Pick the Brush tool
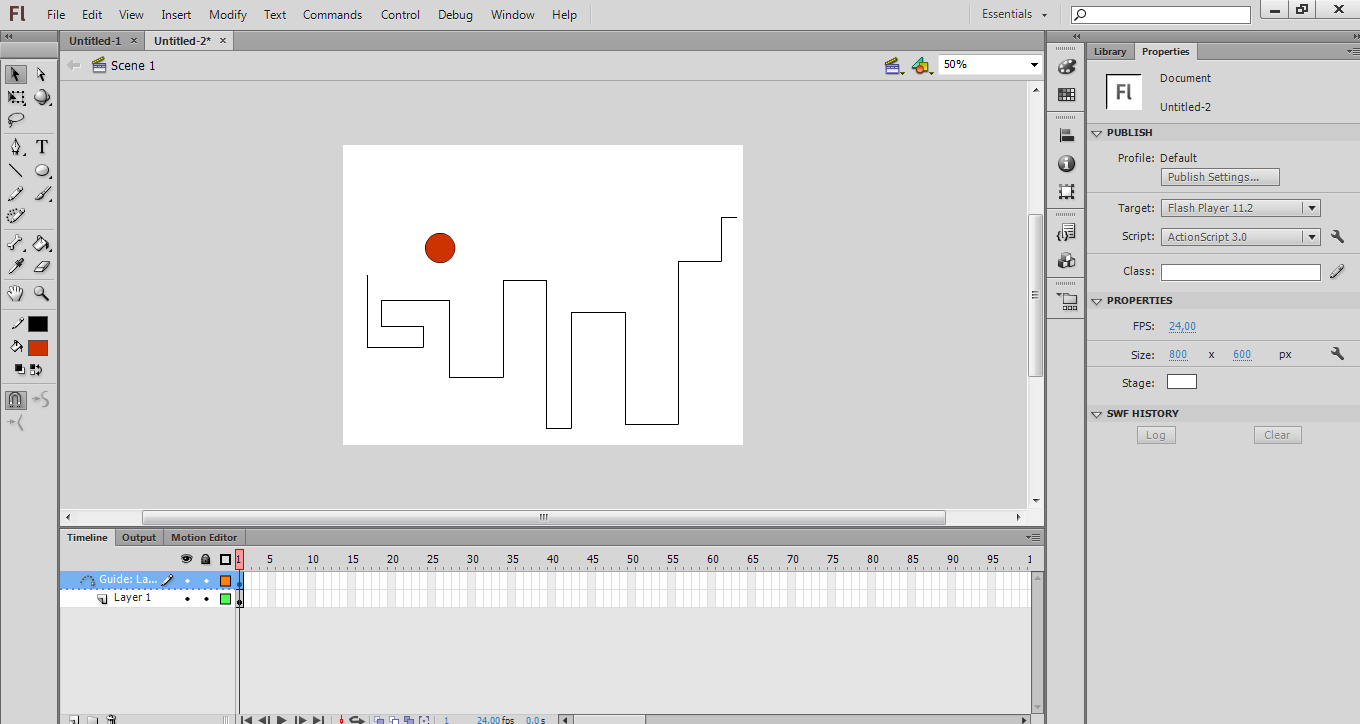Screen dimensions: 1360x724 (x=40, y=194)
